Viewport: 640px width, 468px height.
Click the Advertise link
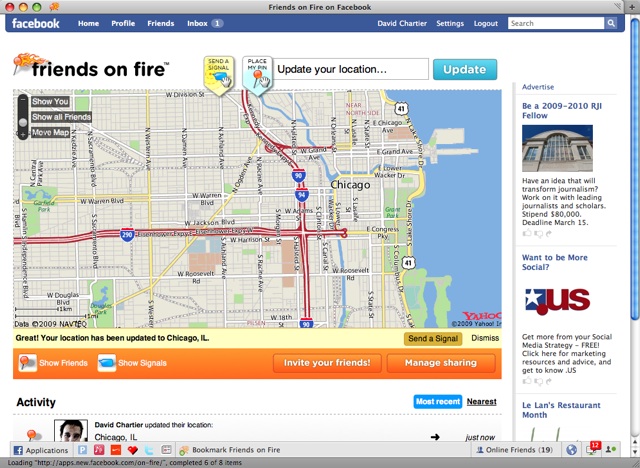pos(538,87)
